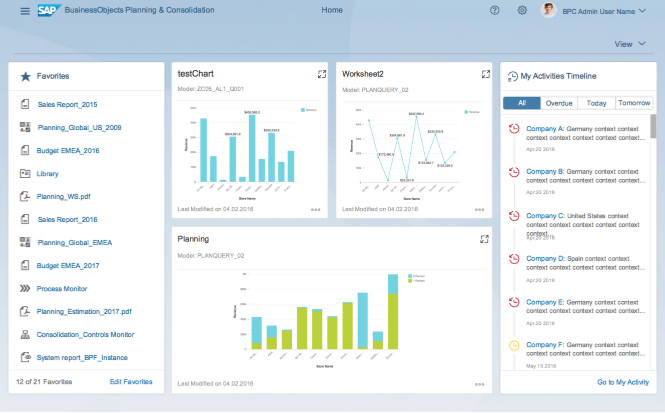
Task: Open Budget EMEA_2016 favorite
Action: pyautogui.click(x=68, y=151)
